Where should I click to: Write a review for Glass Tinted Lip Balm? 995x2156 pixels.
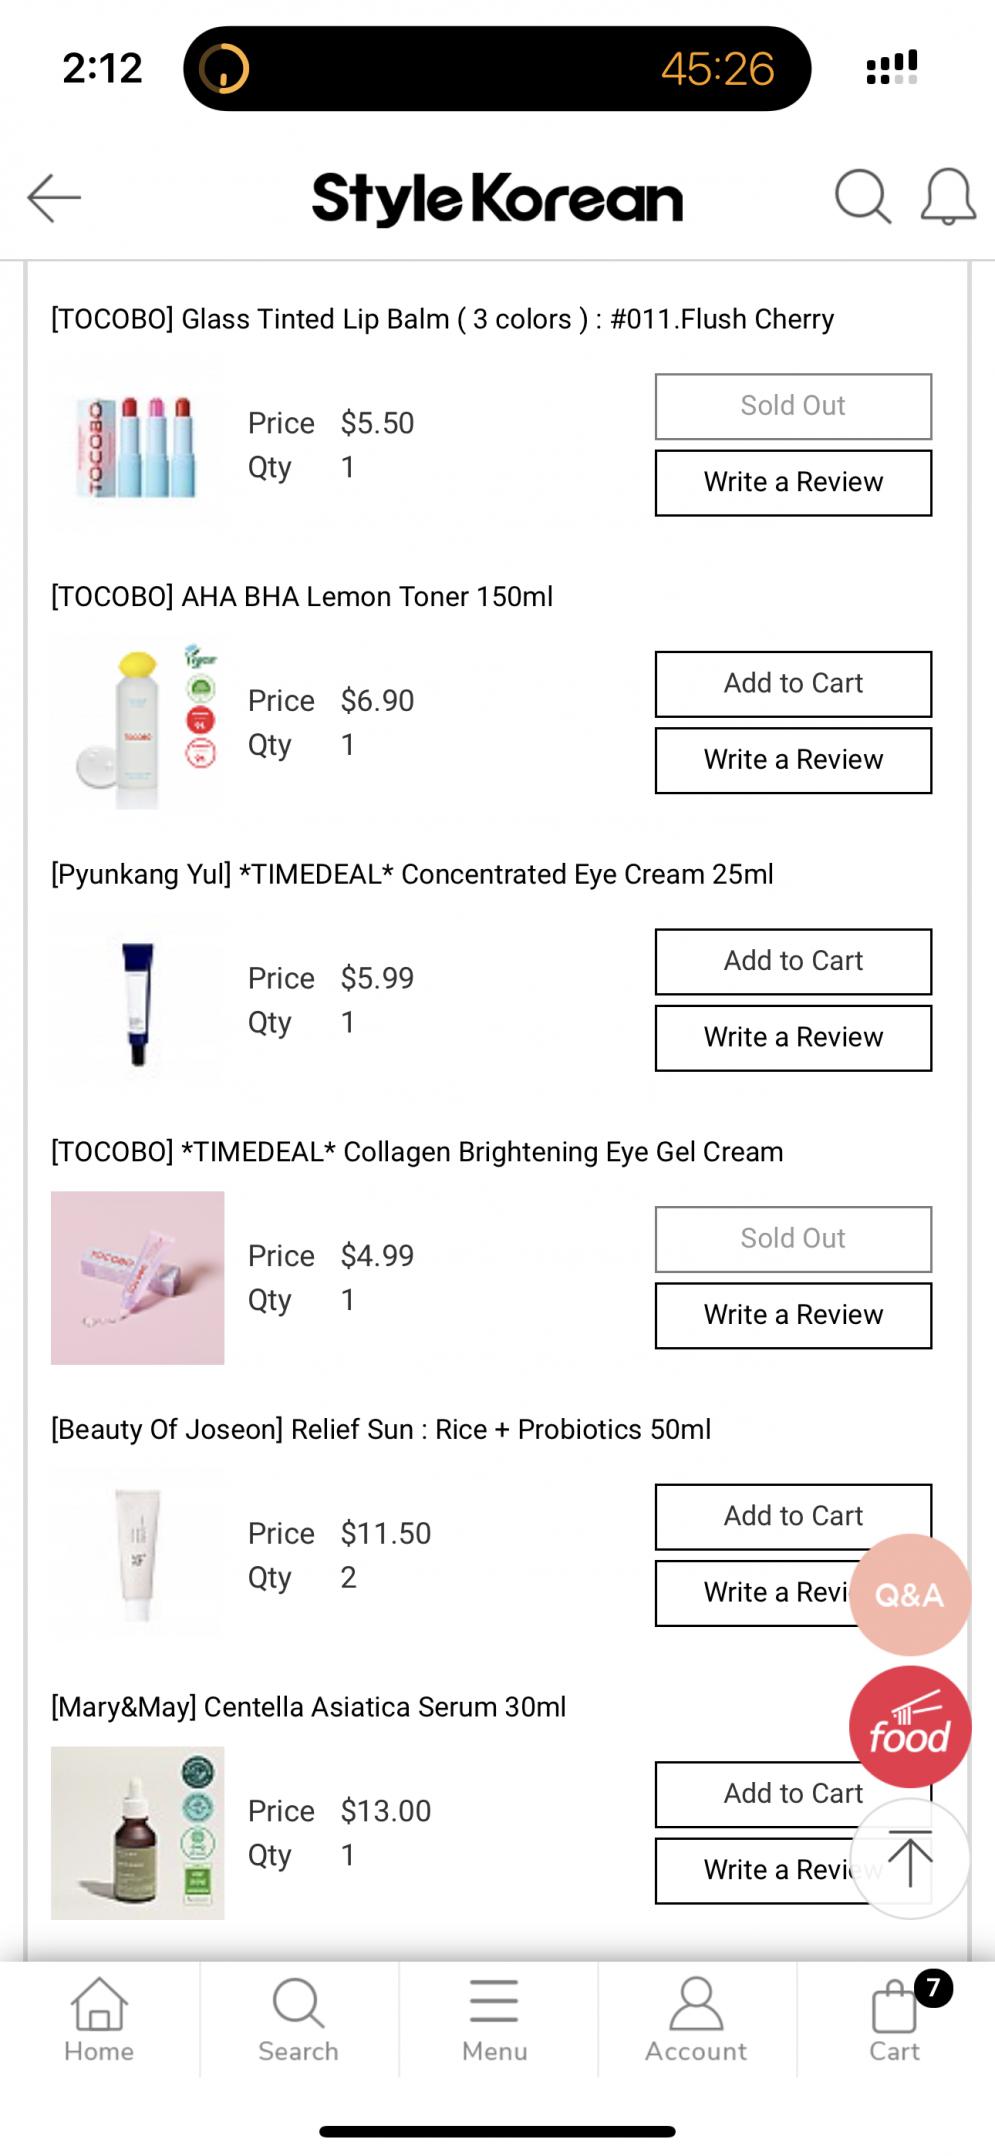click(793, 483)
